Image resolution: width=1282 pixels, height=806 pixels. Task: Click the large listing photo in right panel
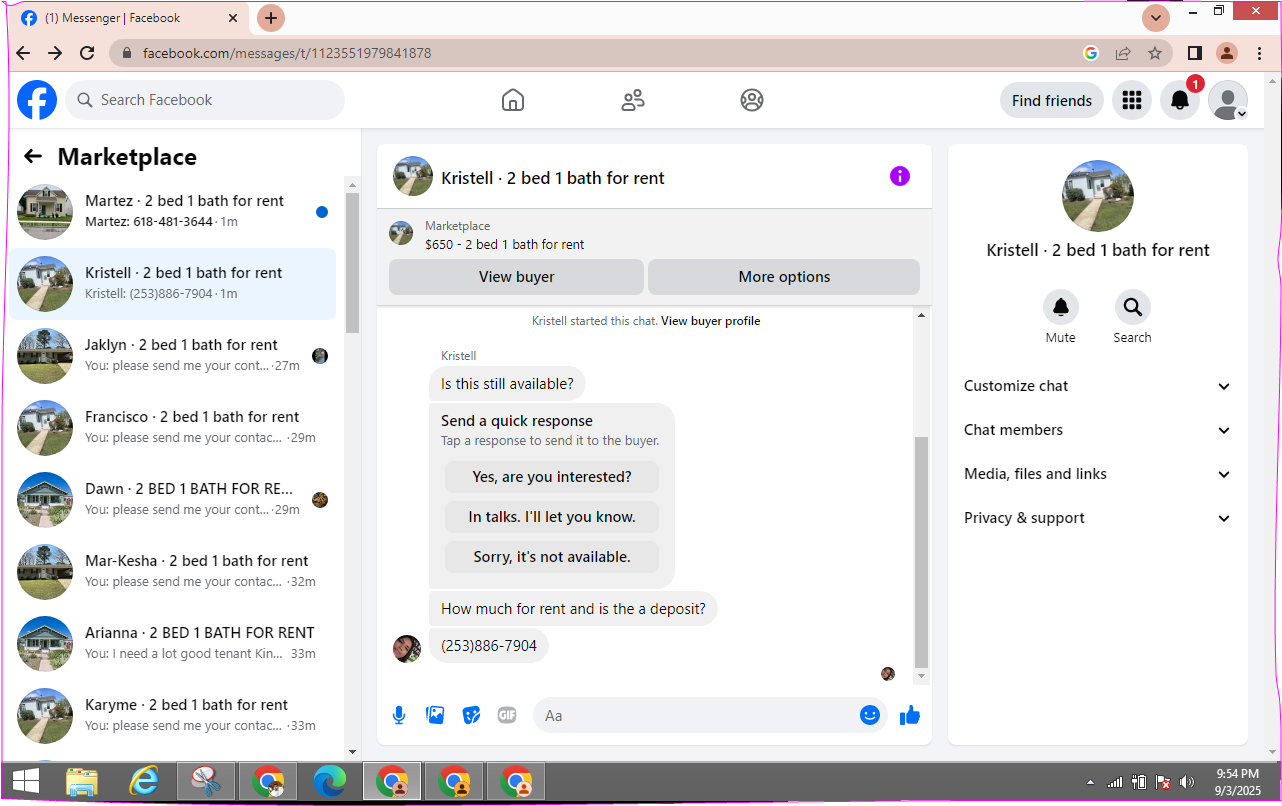click(1098, 196)
